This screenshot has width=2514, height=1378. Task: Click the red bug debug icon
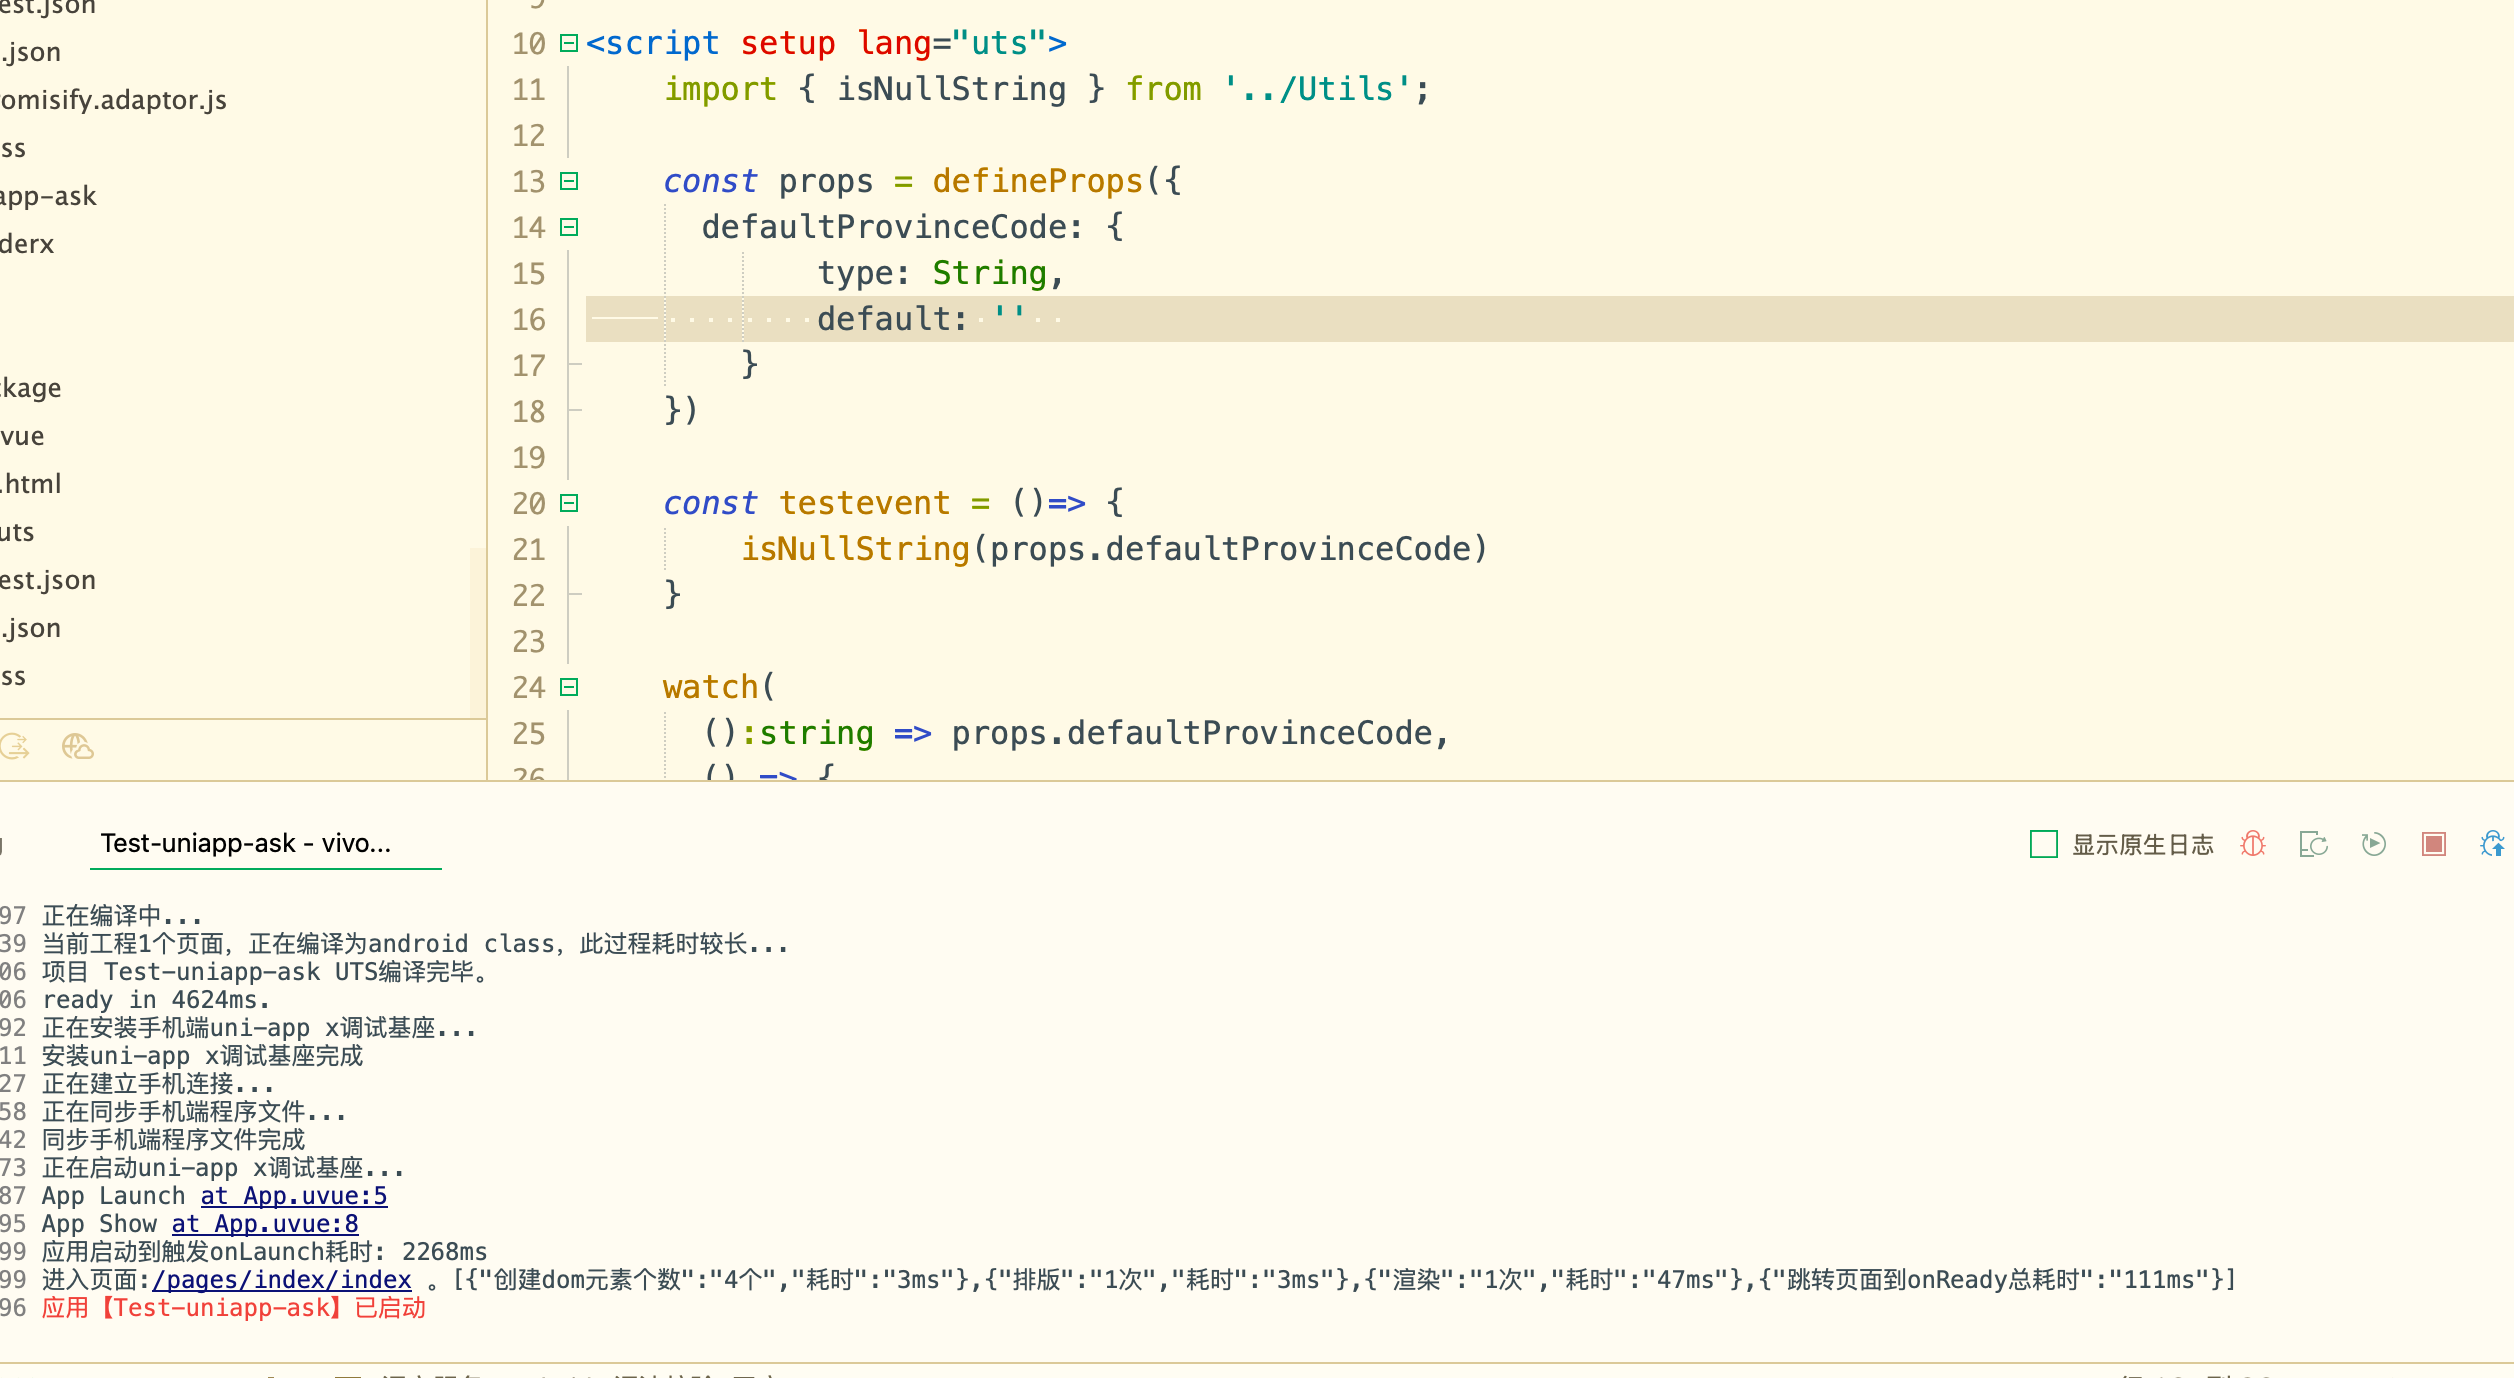[2253, 844]
